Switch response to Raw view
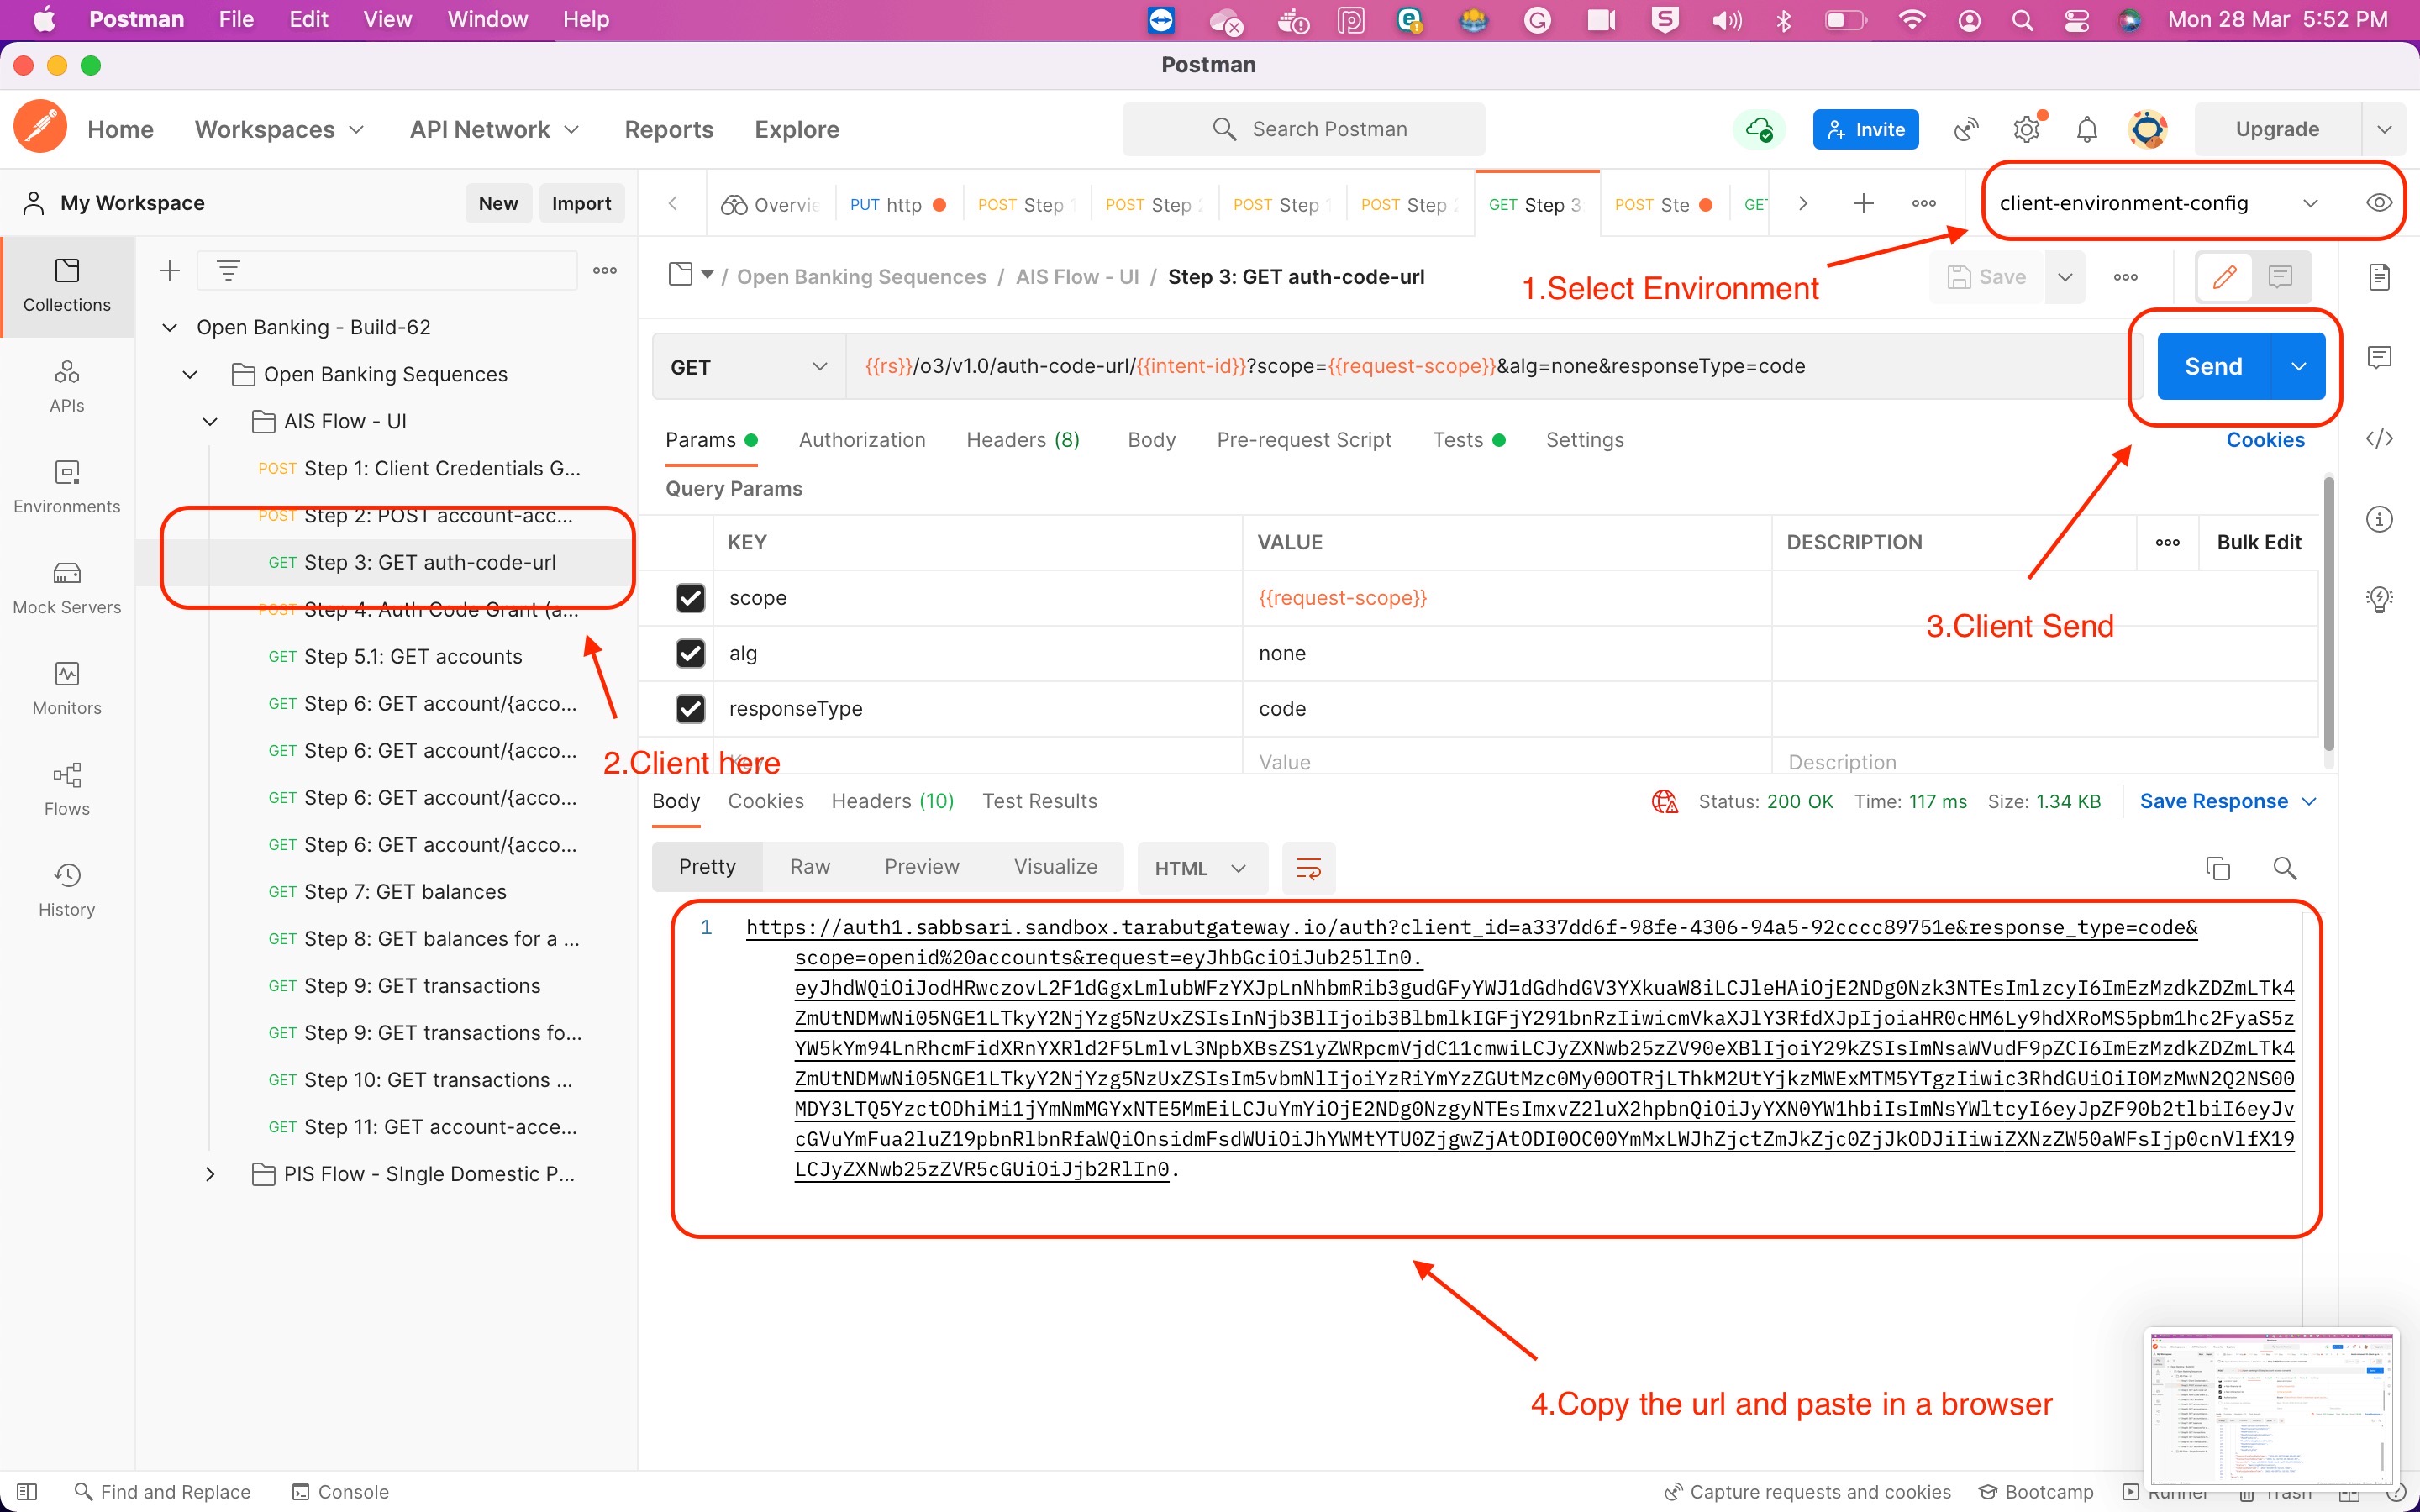The width and height of the screenshot is (2420, 1512). (x=810, y=867)
